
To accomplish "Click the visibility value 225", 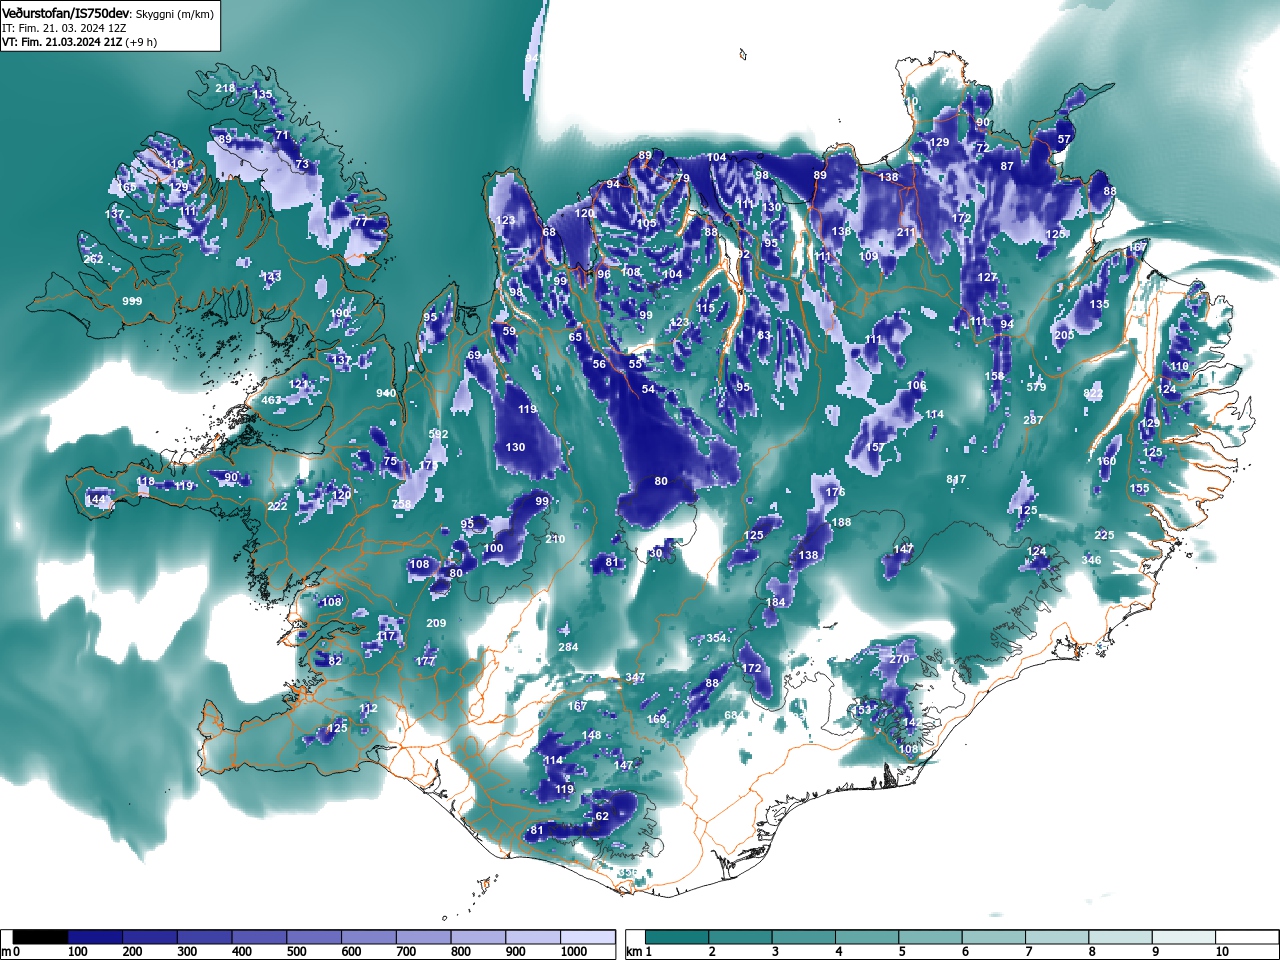I will 1104,535.
